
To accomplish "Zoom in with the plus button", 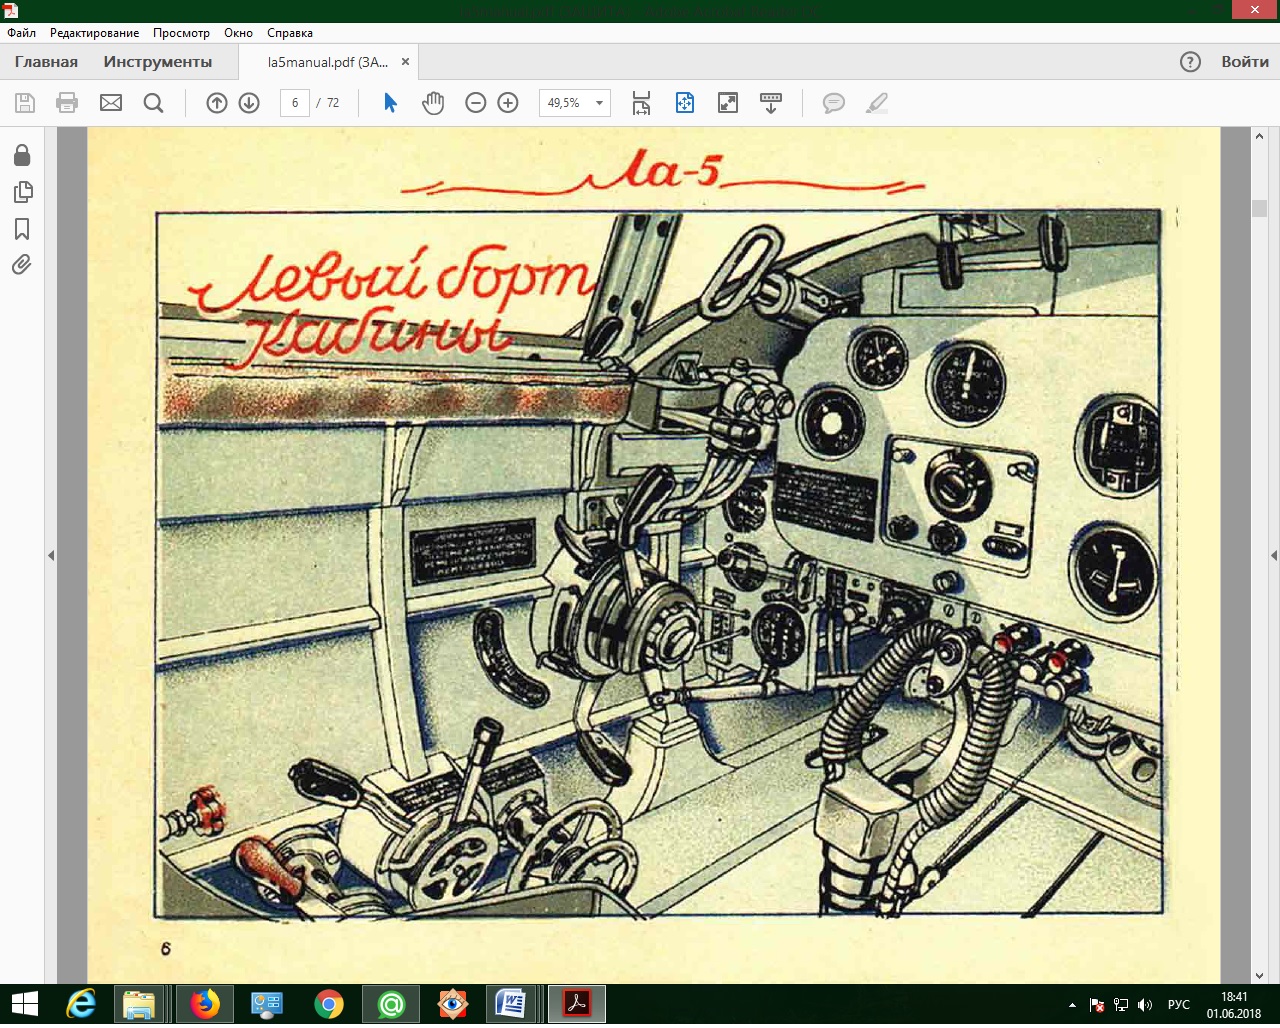I will [x=508, y=103].
